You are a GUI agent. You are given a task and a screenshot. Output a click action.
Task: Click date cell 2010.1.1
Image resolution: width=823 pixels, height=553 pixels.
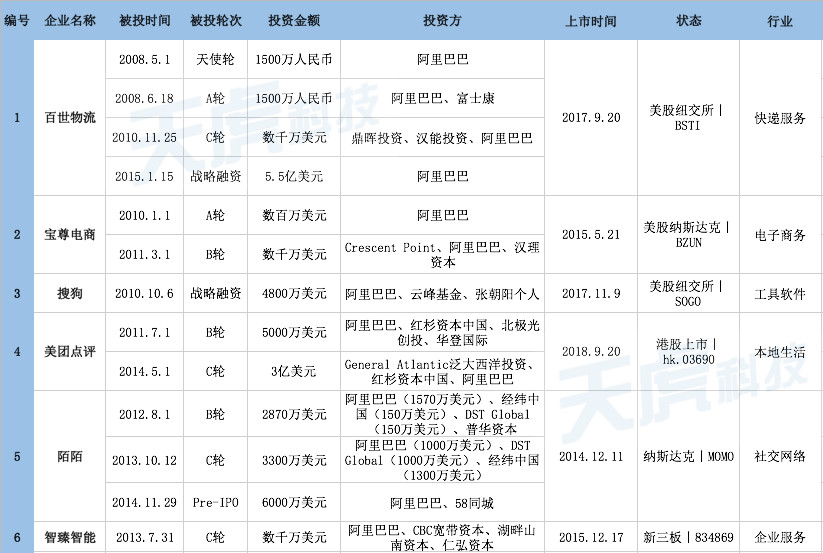click(x=144, y=215)
